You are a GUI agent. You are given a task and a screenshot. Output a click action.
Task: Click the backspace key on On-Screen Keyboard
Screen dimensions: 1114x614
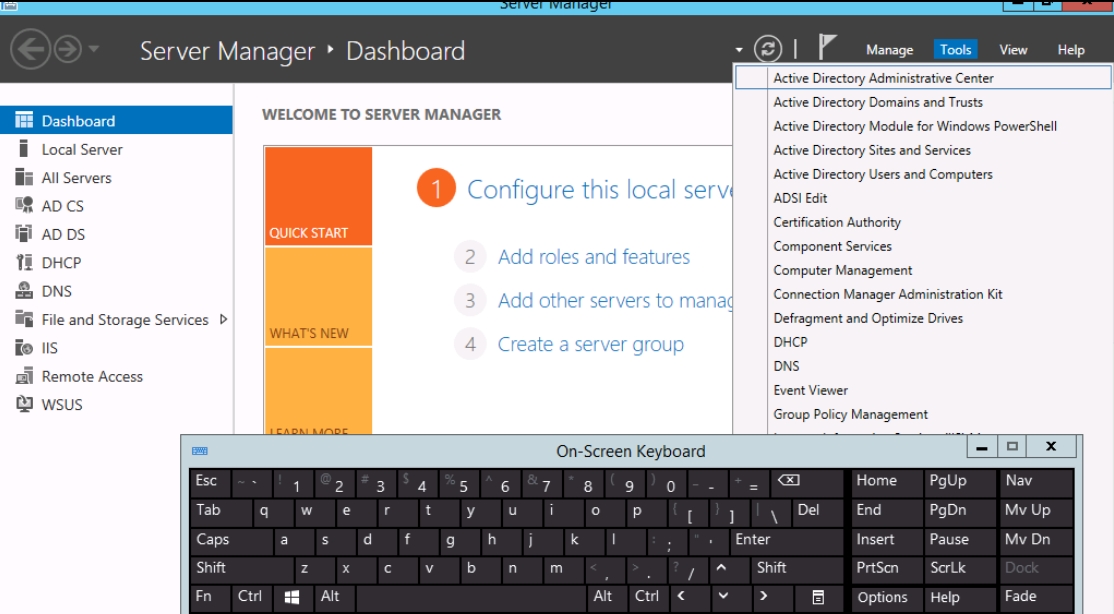(x=807, y=483)
